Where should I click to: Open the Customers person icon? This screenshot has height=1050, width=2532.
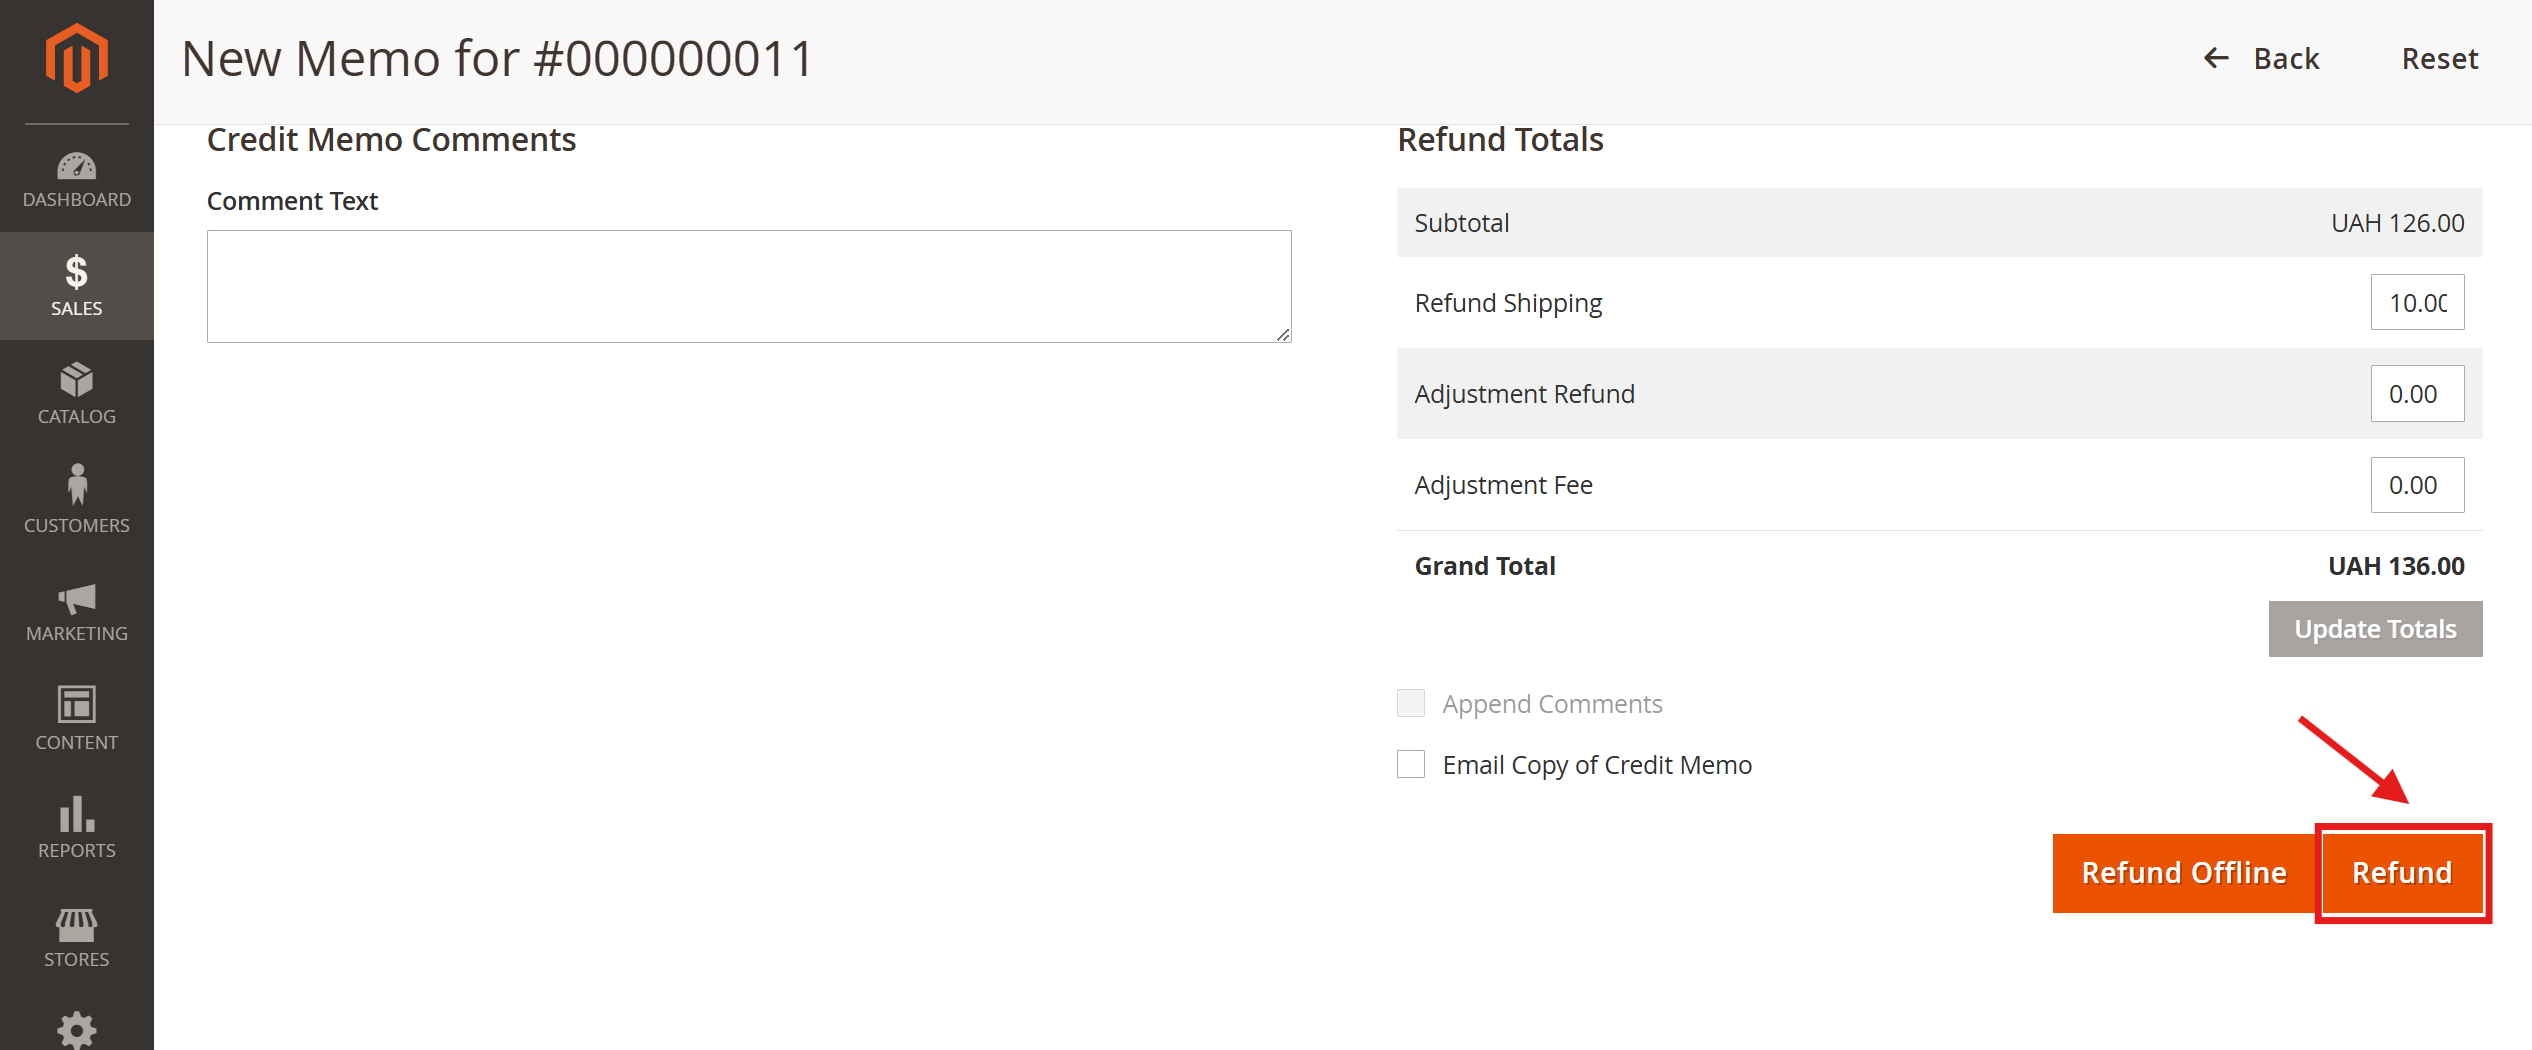pyautogui.click(x=76, y=485)
